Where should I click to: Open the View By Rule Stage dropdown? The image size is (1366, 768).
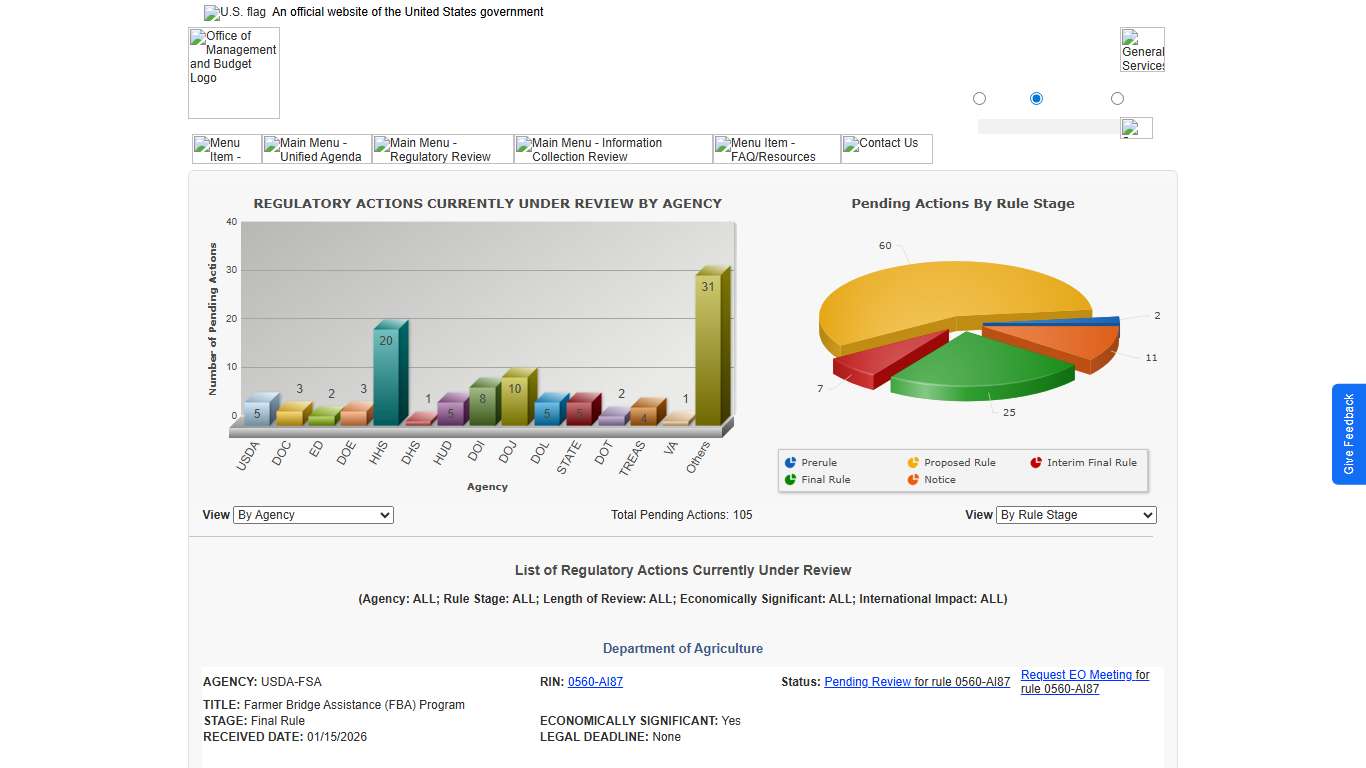pyautogui.click(x=1076, y=515)
